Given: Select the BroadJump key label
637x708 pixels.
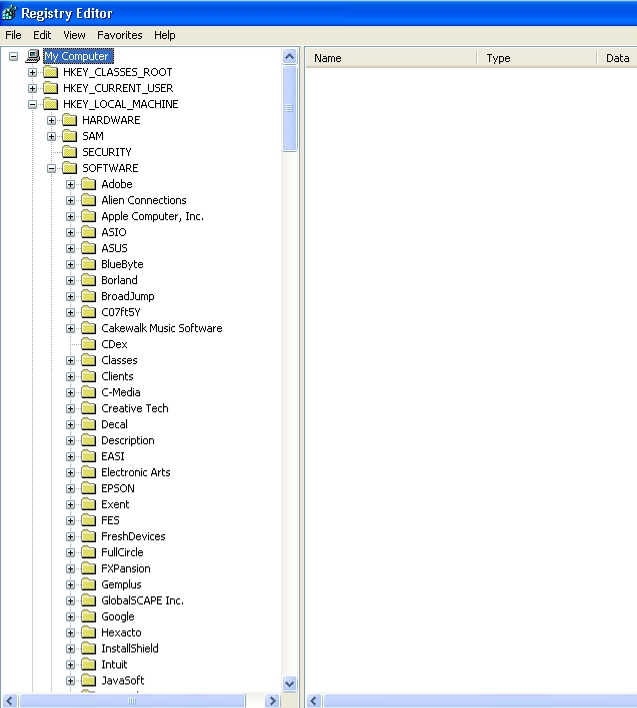Looking at the screenshot, I should [128, 296].
